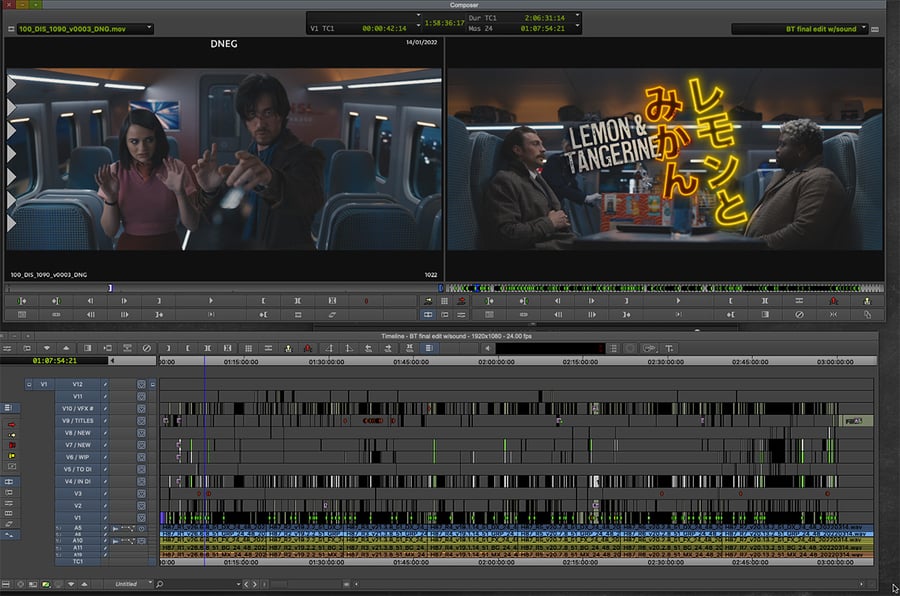Click Remove Effect icon in timeline toolbar
Screen dimensions: 900x596
point(147,349)
